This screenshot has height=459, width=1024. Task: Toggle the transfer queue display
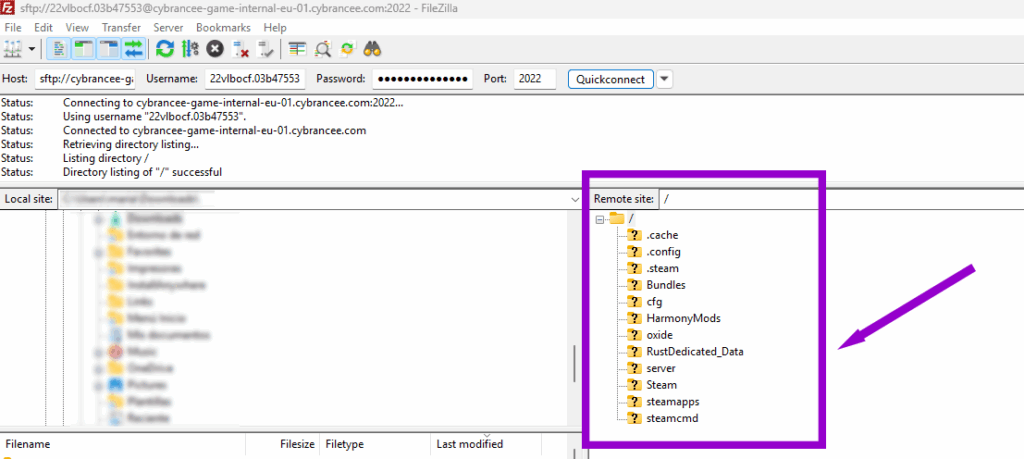click(x=133, y=49)
